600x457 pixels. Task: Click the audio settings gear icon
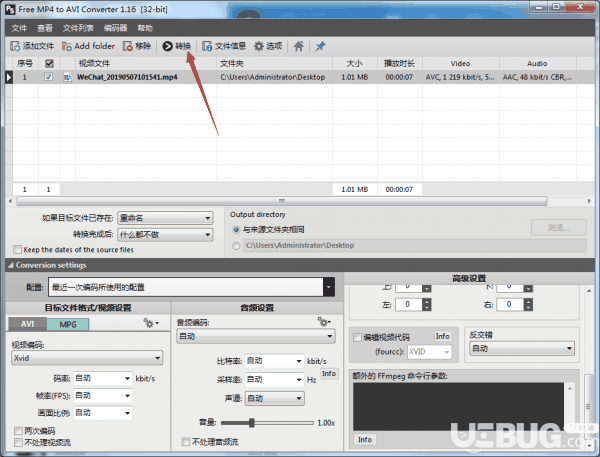pyautogui.click(x=324, y=322)
